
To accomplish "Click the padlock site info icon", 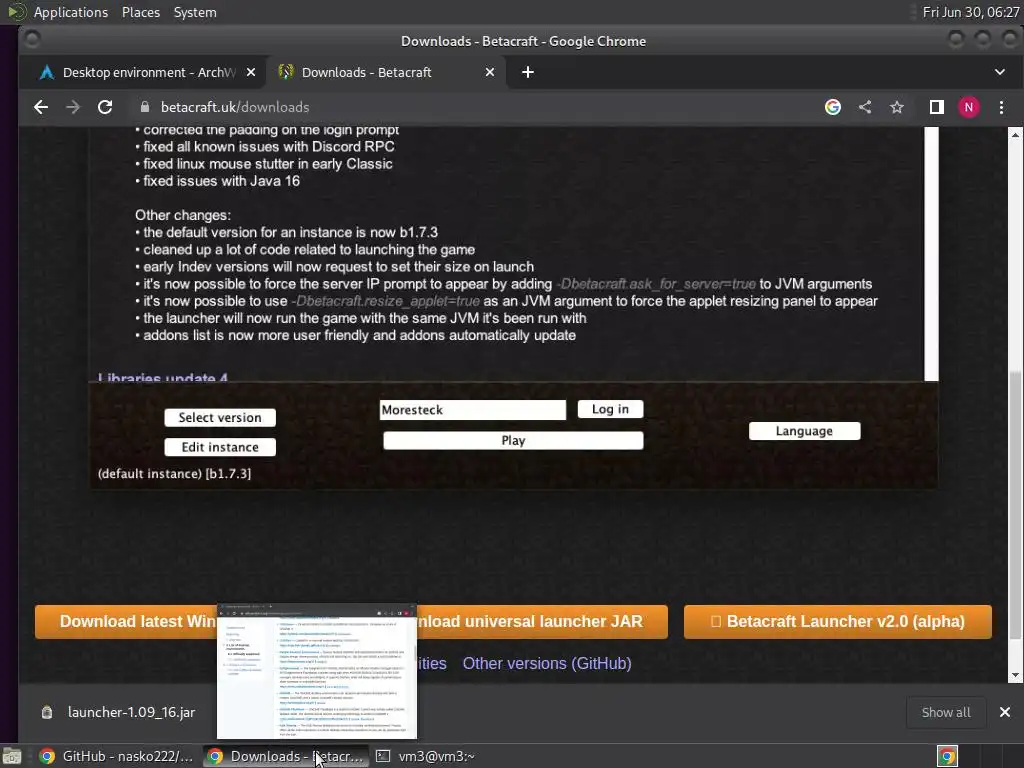I will click(145, 107).
